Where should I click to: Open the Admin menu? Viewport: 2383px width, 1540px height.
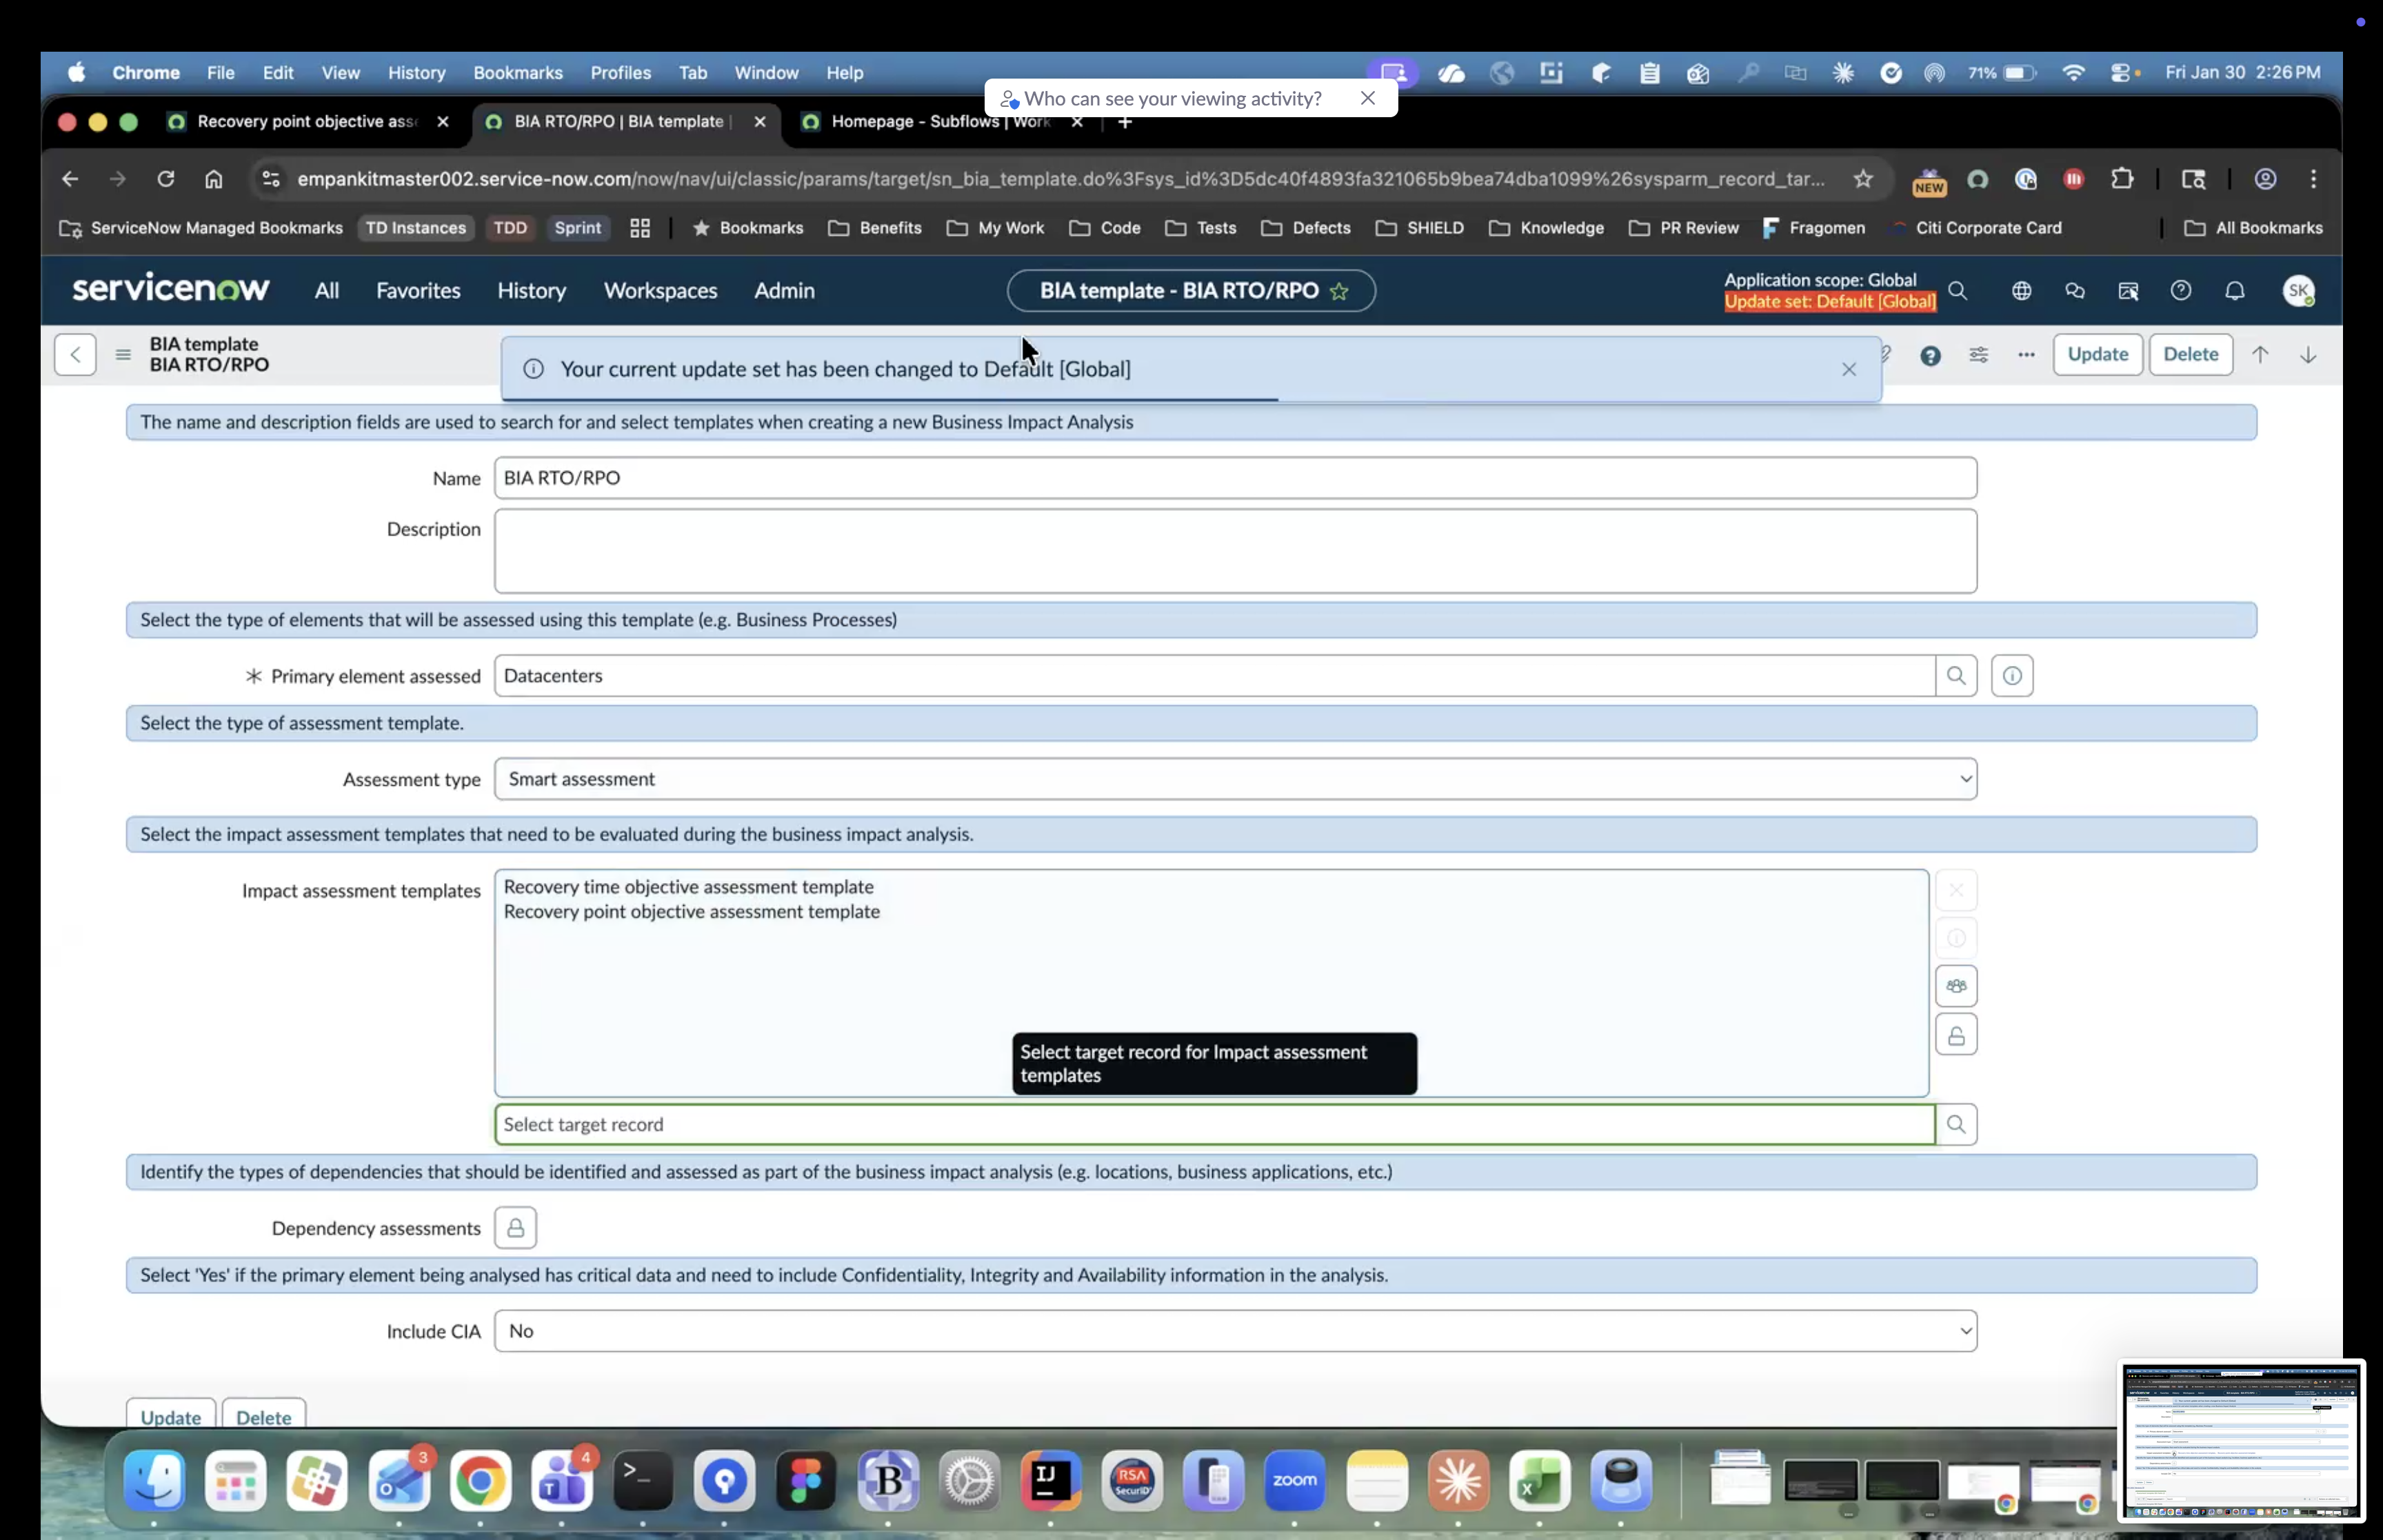coord(784,291)
